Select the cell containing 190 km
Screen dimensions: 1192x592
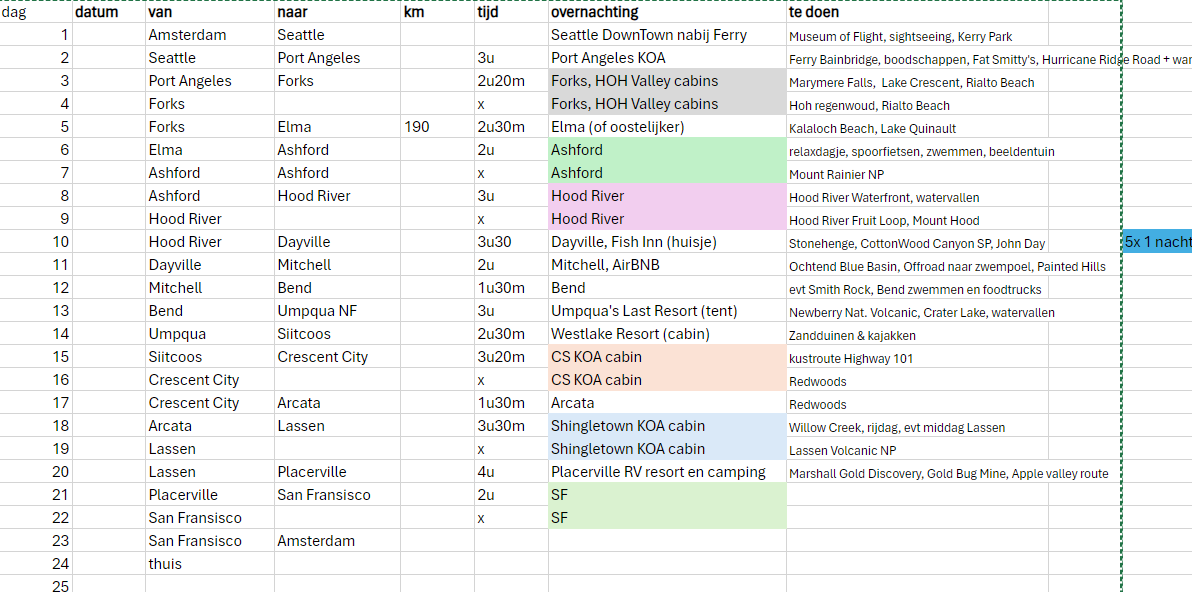(x=437, y=127)
